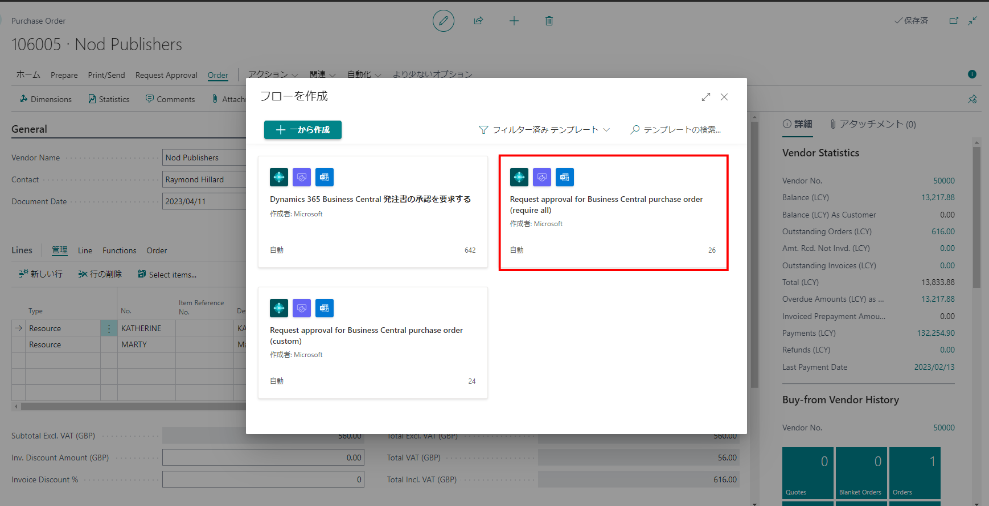Click the delete trash icon
This screenshot has width=989, height=506.
tap(549, 21)
